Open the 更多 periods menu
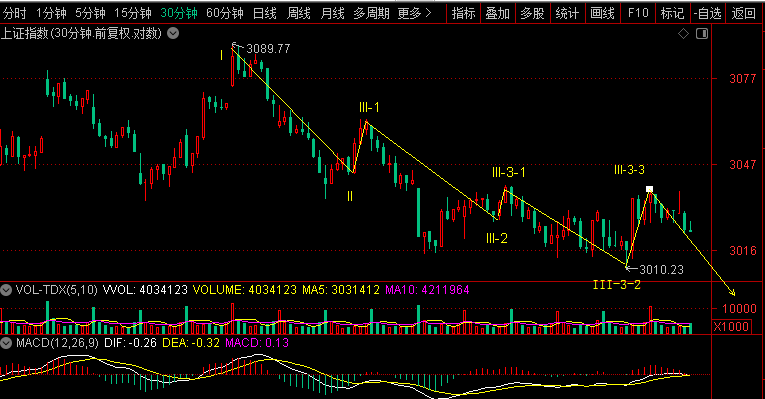This screenshot has width=765, height=399. tap(414, 13)
